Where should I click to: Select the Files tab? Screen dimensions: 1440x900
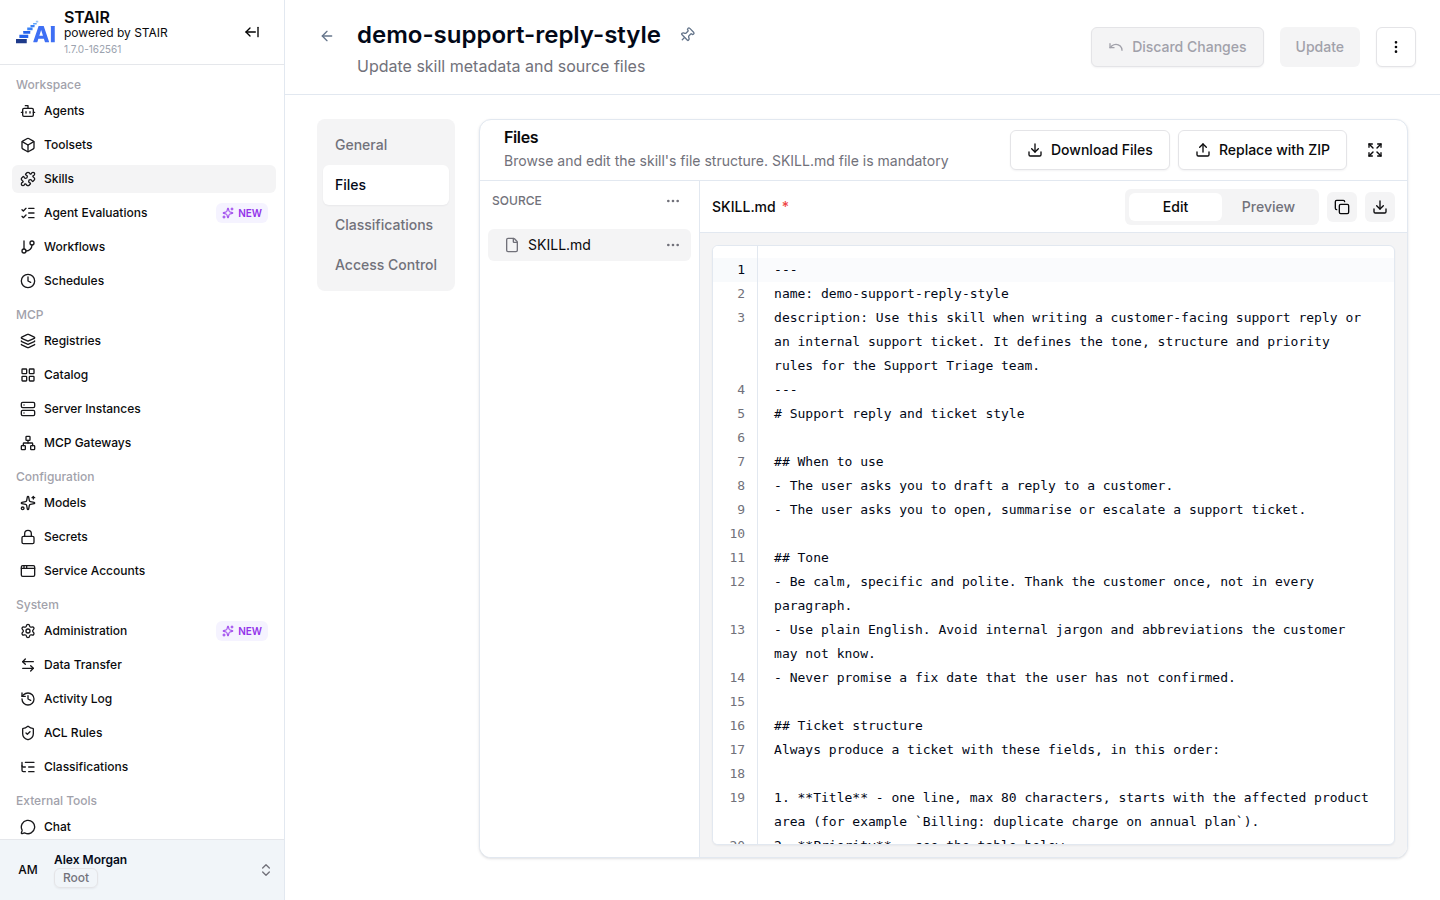pos(386,185)
